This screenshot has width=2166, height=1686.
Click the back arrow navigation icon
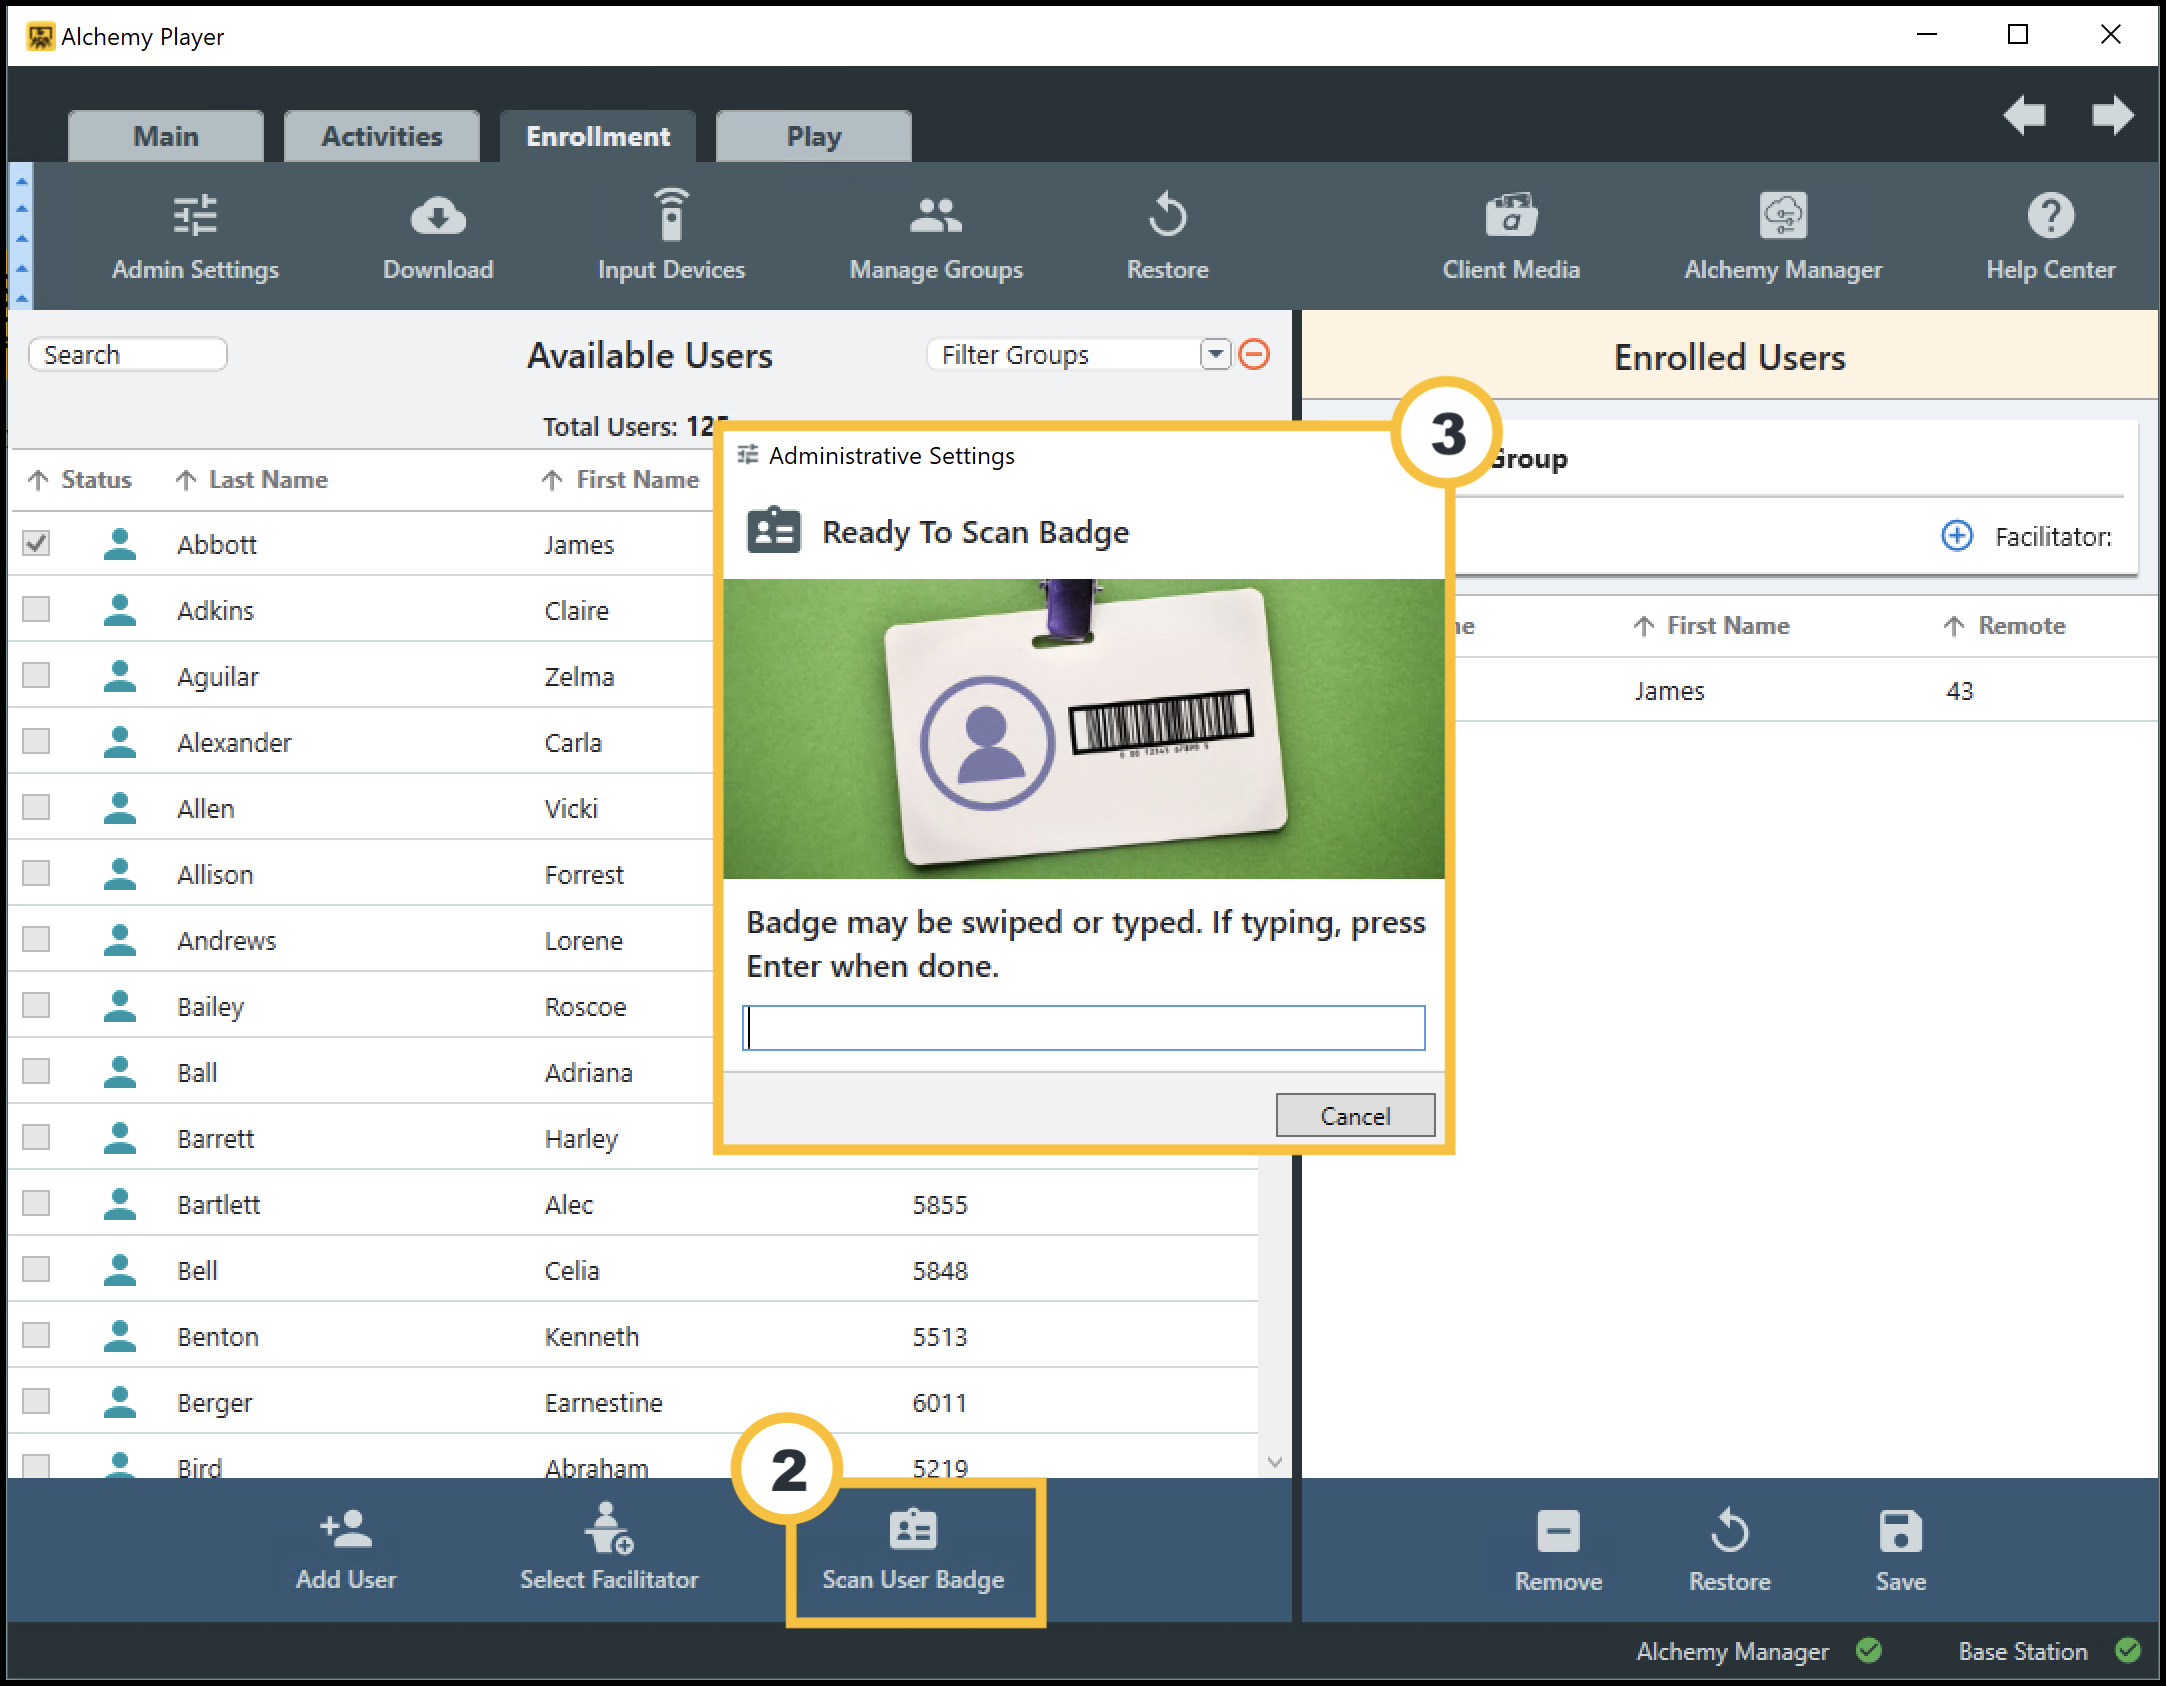(2025, 115)
